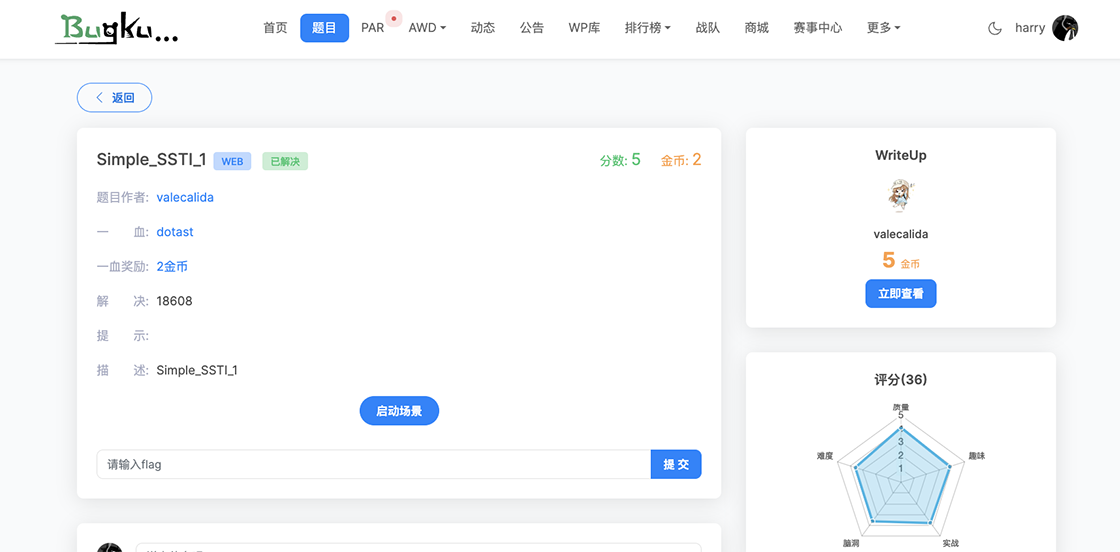This screenshot has width=1120, height=552.
Task: Open the PAR menu item
Action: point(372,29)
